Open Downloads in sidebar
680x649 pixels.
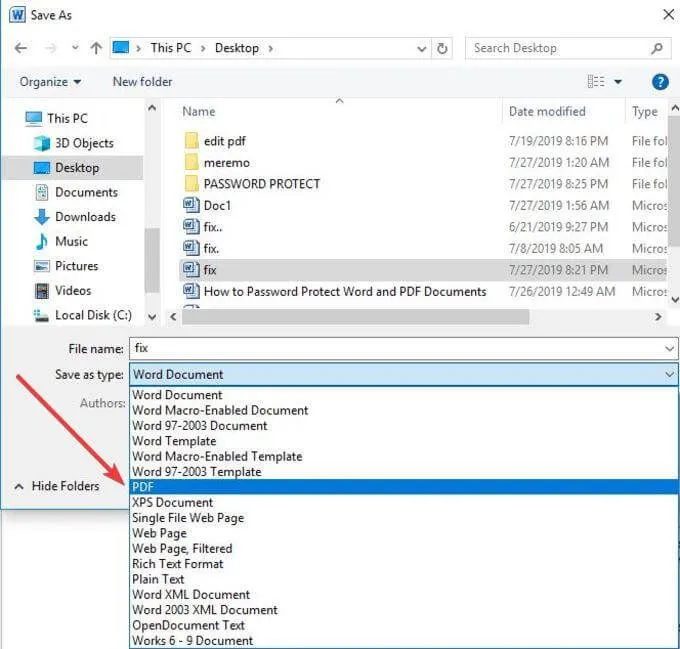[x=75, y=217]
